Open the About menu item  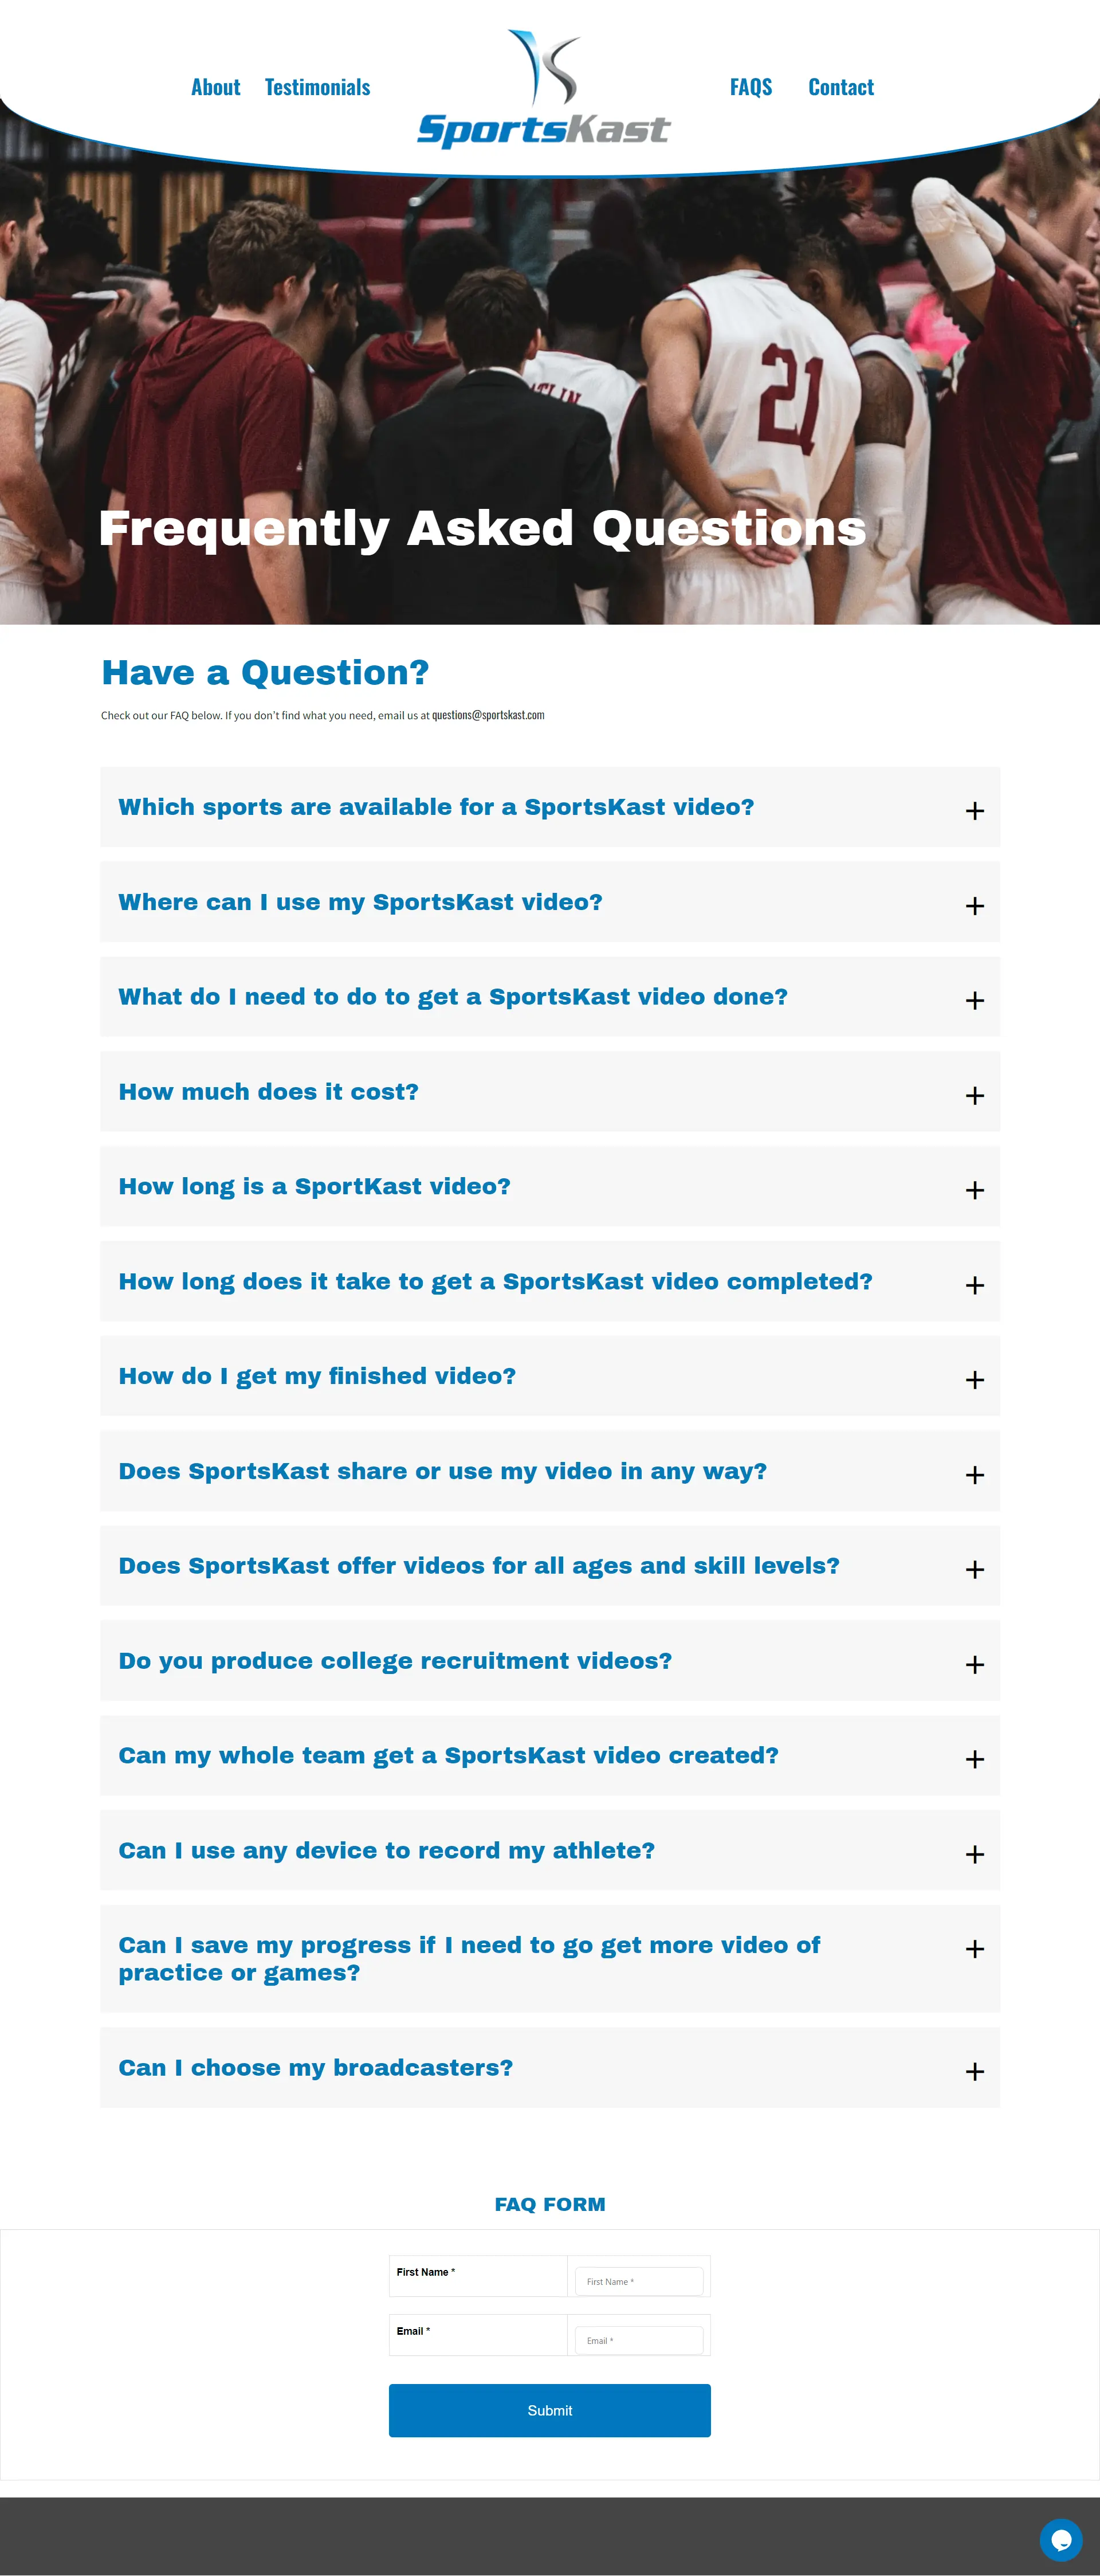click(x=215, y=88)
